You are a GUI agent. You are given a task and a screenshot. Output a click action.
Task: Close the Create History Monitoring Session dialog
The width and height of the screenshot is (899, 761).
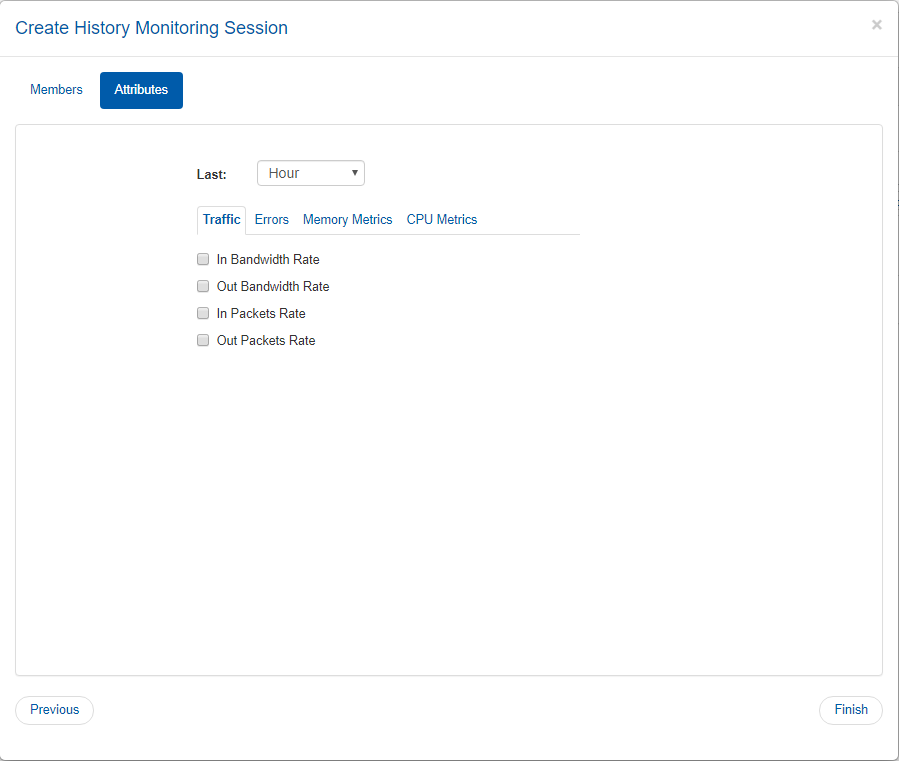876,25
